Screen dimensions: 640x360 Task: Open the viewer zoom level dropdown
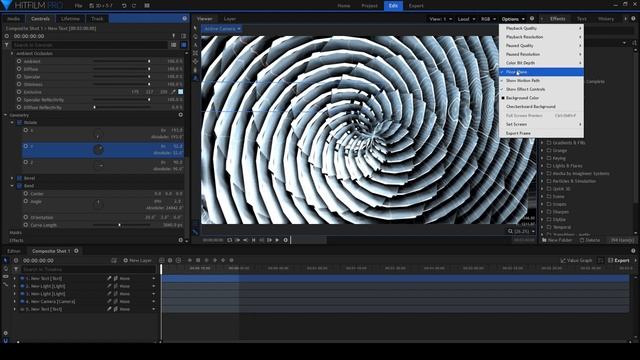click(x=521, y=231)
